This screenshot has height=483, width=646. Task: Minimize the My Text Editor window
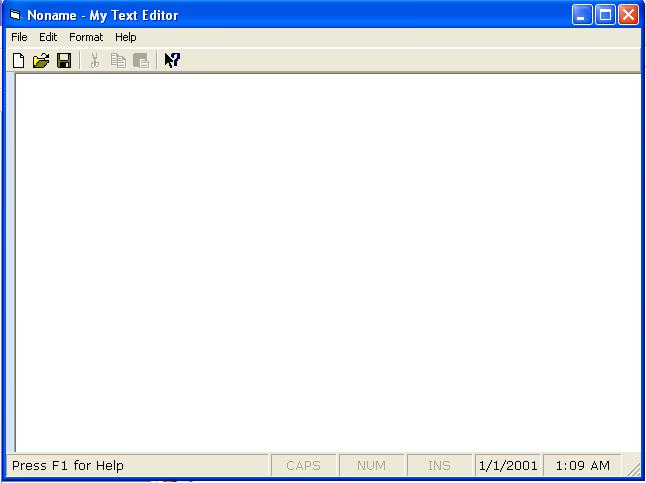tap(582, 15)
